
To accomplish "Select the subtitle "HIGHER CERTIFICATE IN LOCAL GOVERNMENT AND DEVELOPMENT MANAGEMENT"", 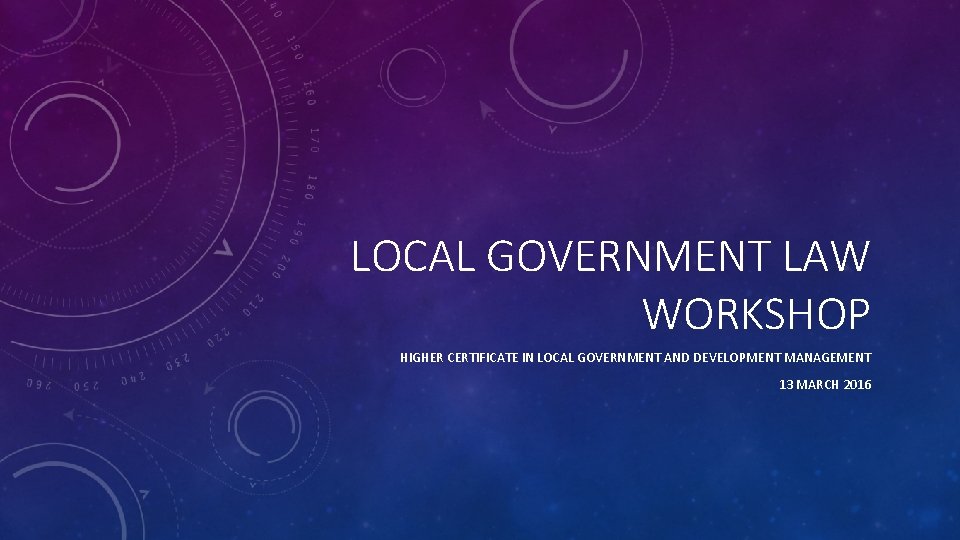I will (636, 358).
